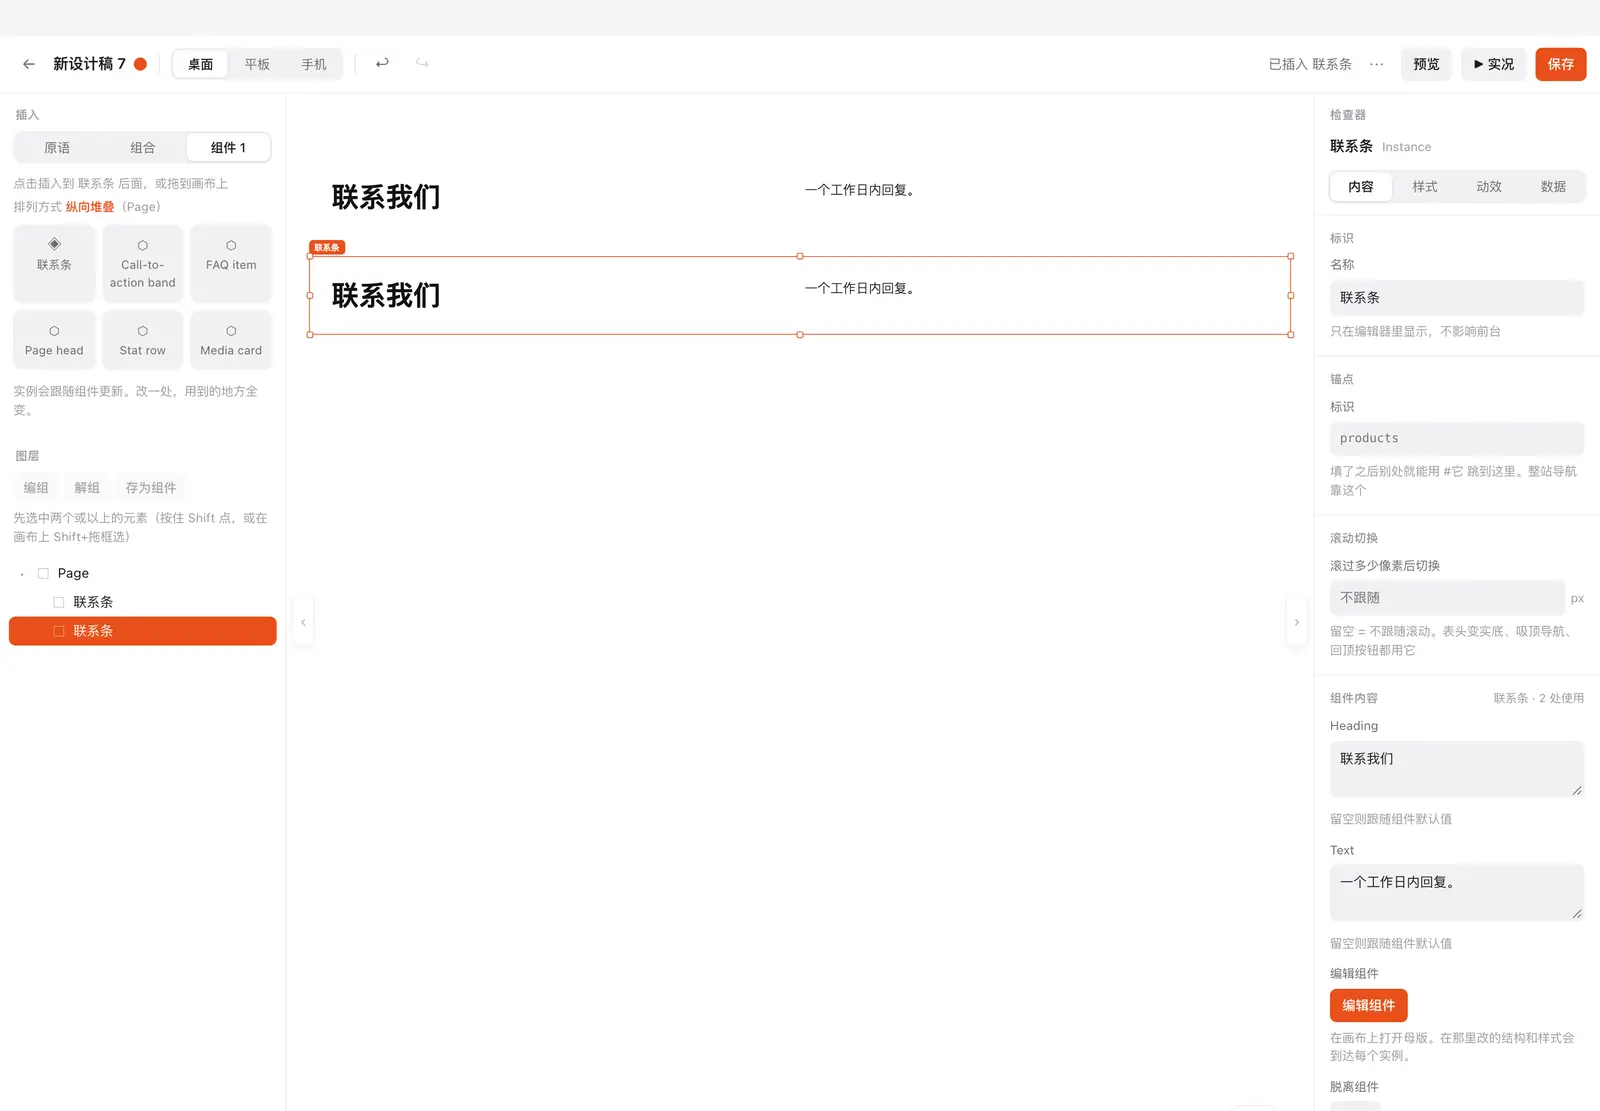Image resolution: width=1600 pixels, height=1111 pixels.
Task: Undo the last action
Action: coord(382,63)
